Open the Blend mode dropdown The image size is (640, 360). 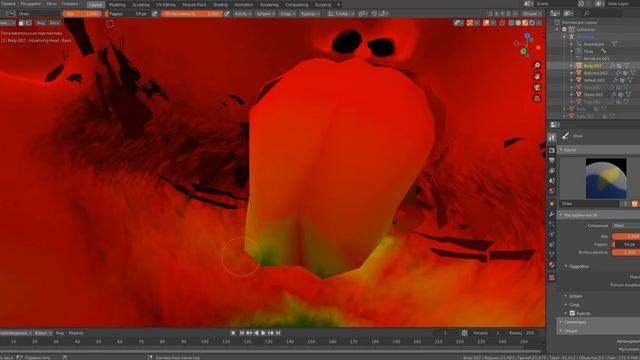(626, 225)
